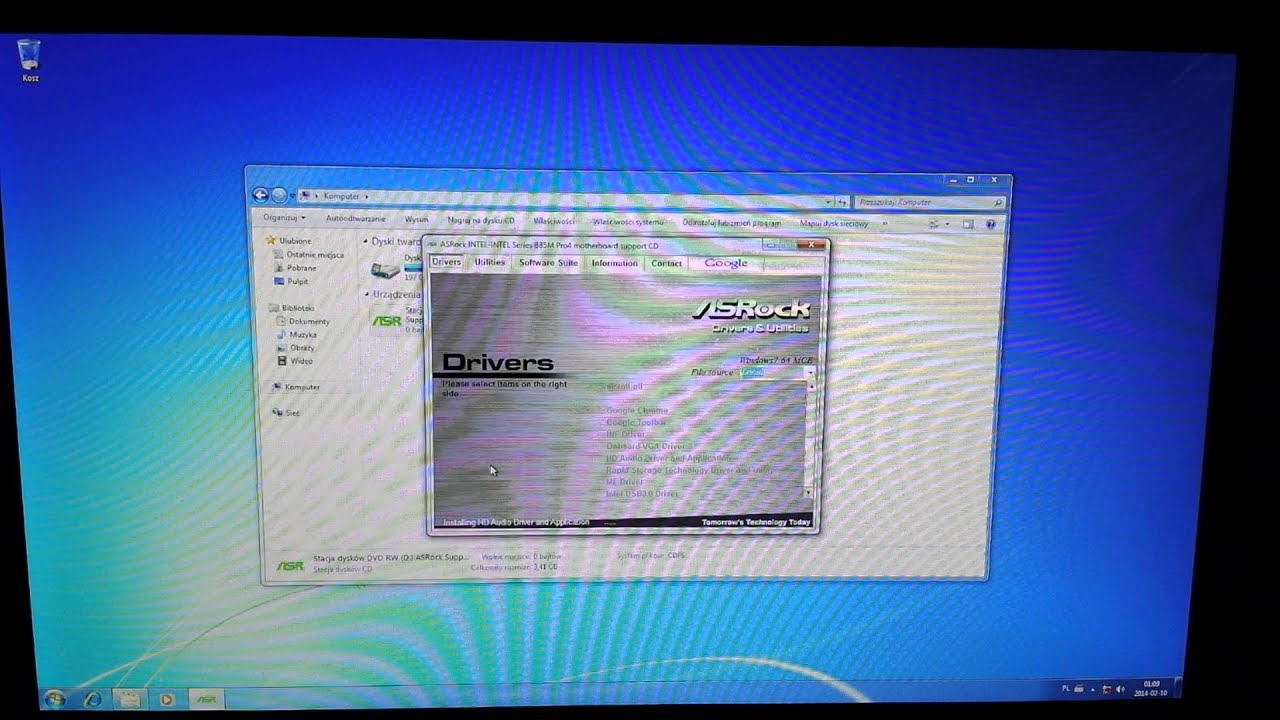
Task: Click the Explorer back arrow button
Action: click(x=261, y=195)
